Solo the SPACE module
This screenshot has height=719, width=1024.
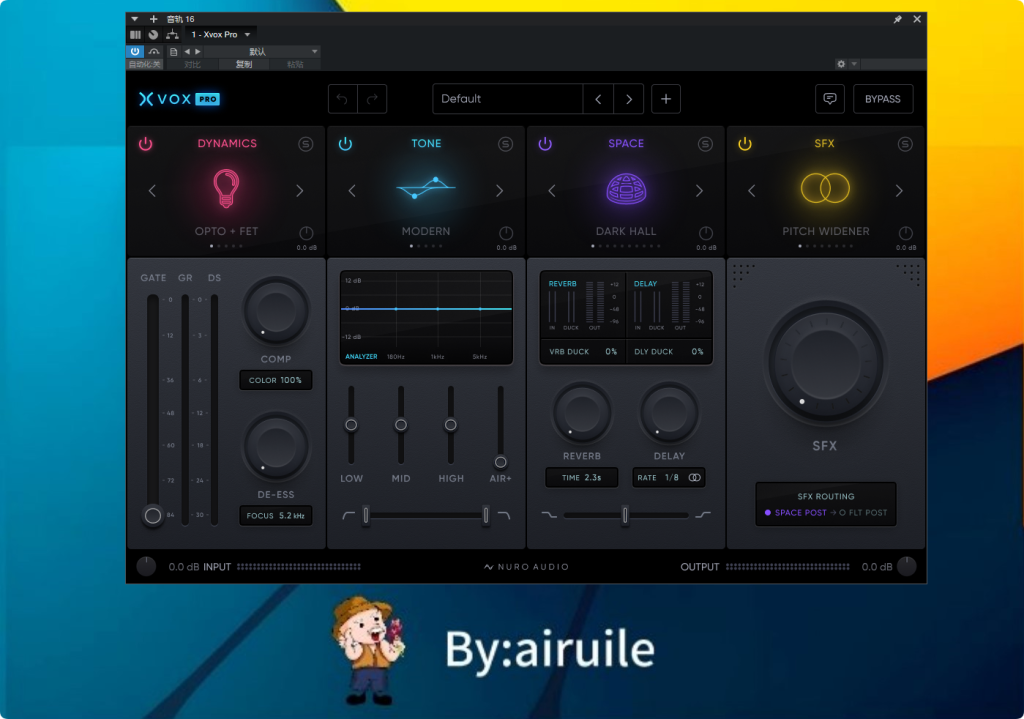tap(705, 144)
